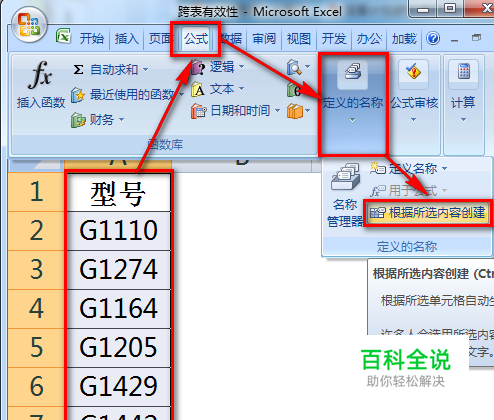Screen dimensions: 494x420
Task: Click the 根据所选内容创建 grid icon
Action: pos(378,213)
